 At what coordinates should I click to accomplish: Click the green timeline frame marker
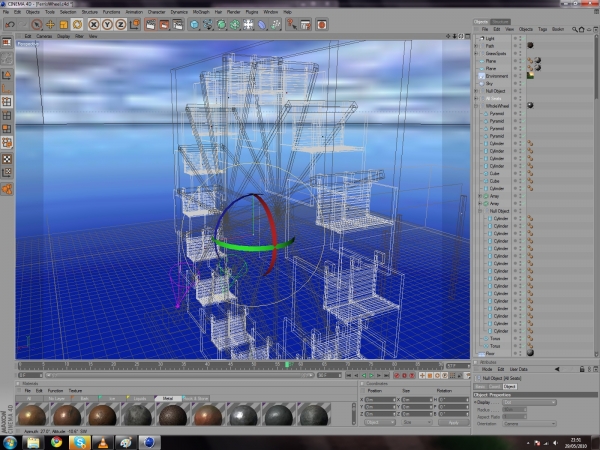287,365
